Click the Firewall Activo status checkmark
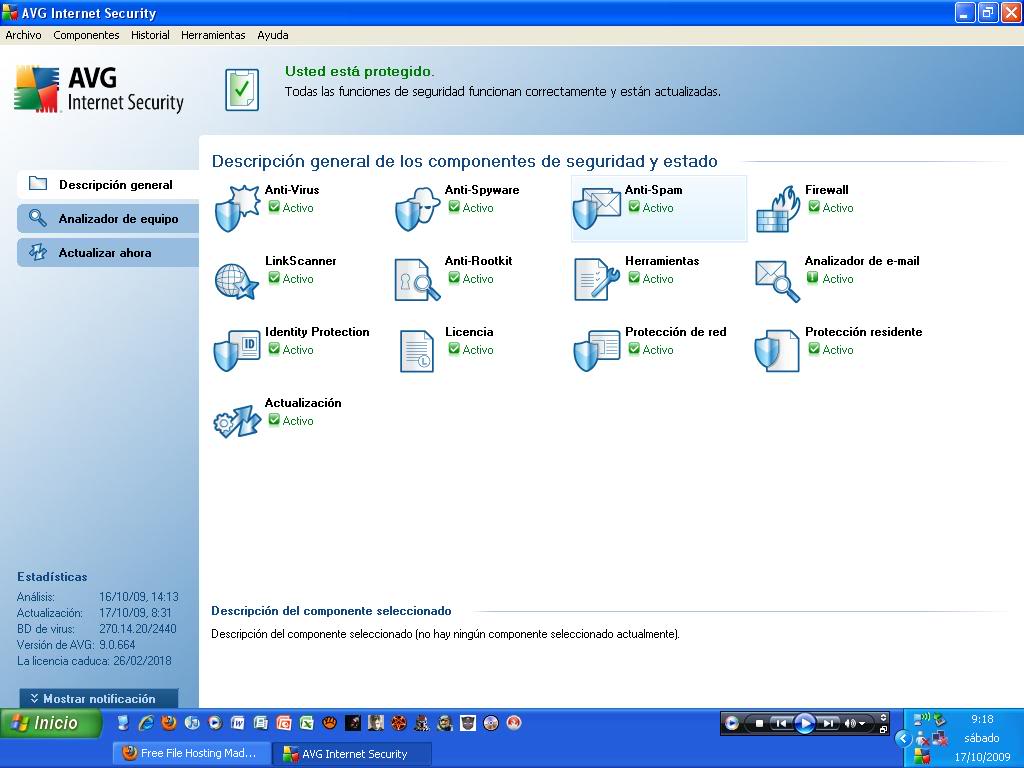The width and height of the screenshot is (1024, 768). (x=814, y=207)
